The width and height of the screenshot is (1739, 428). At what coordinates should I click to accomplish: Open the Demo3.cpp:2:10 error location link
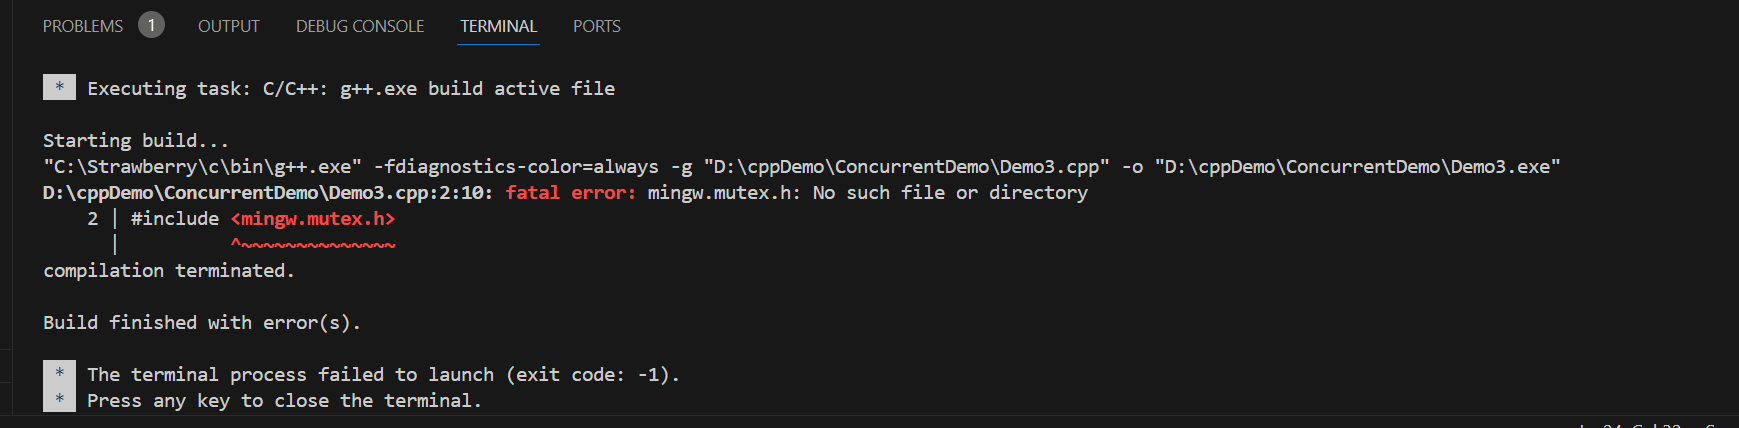pos(267,192)
